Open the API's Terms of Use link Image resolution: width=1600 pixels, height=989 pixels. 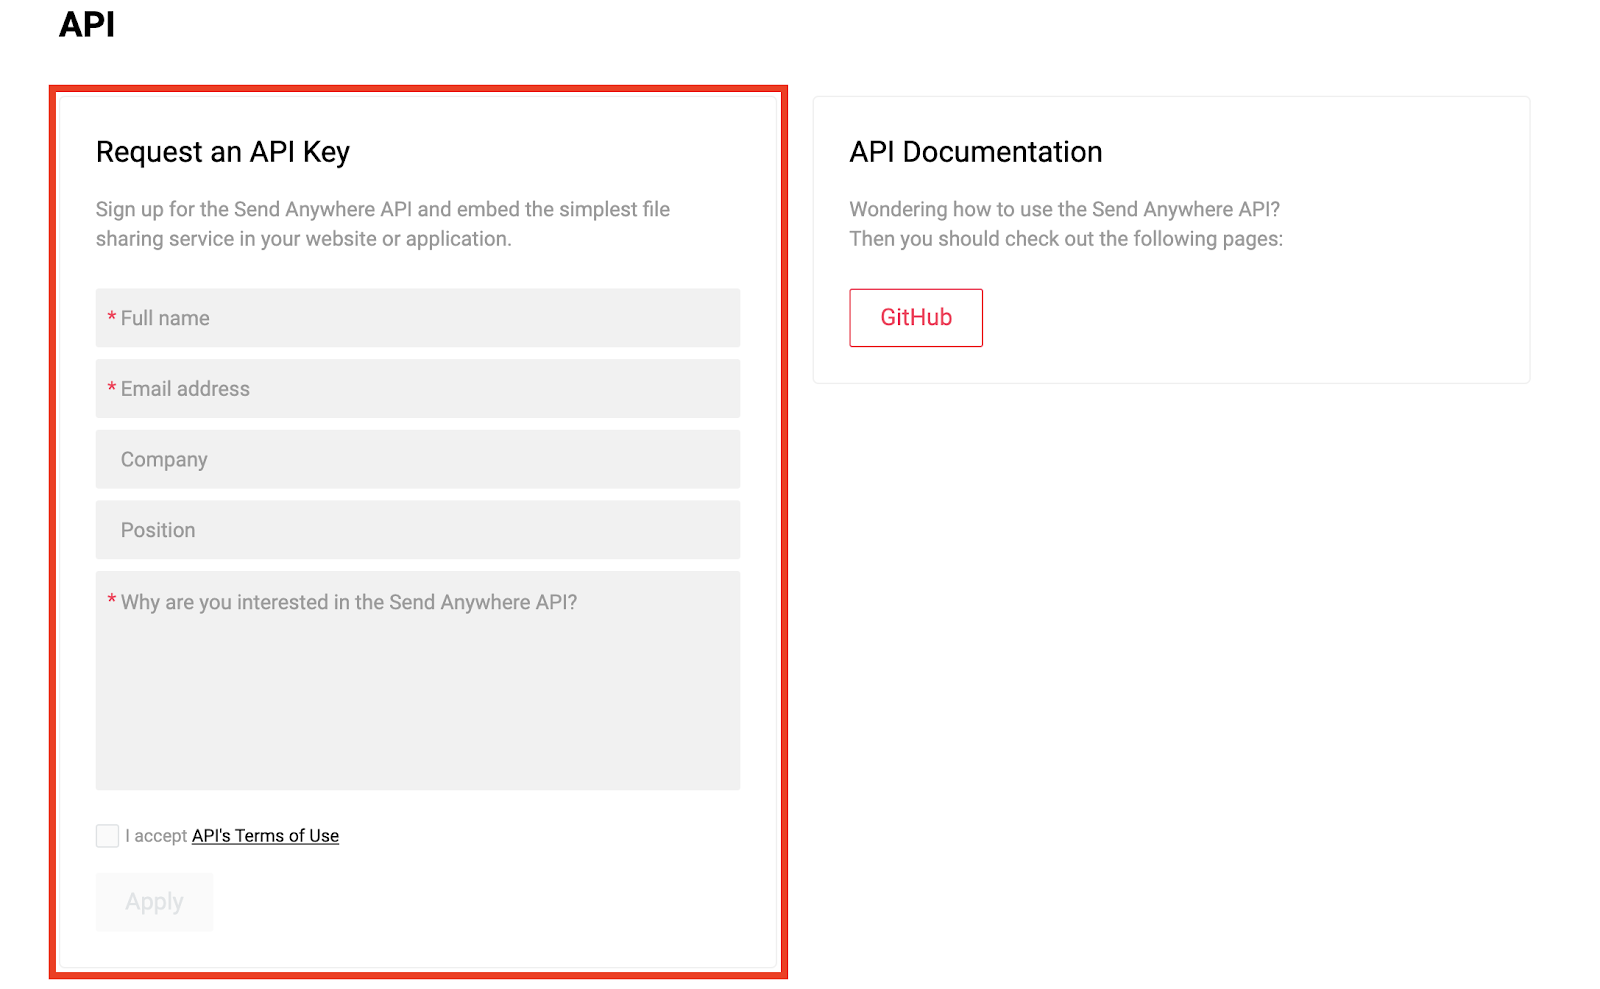(265, 836)
